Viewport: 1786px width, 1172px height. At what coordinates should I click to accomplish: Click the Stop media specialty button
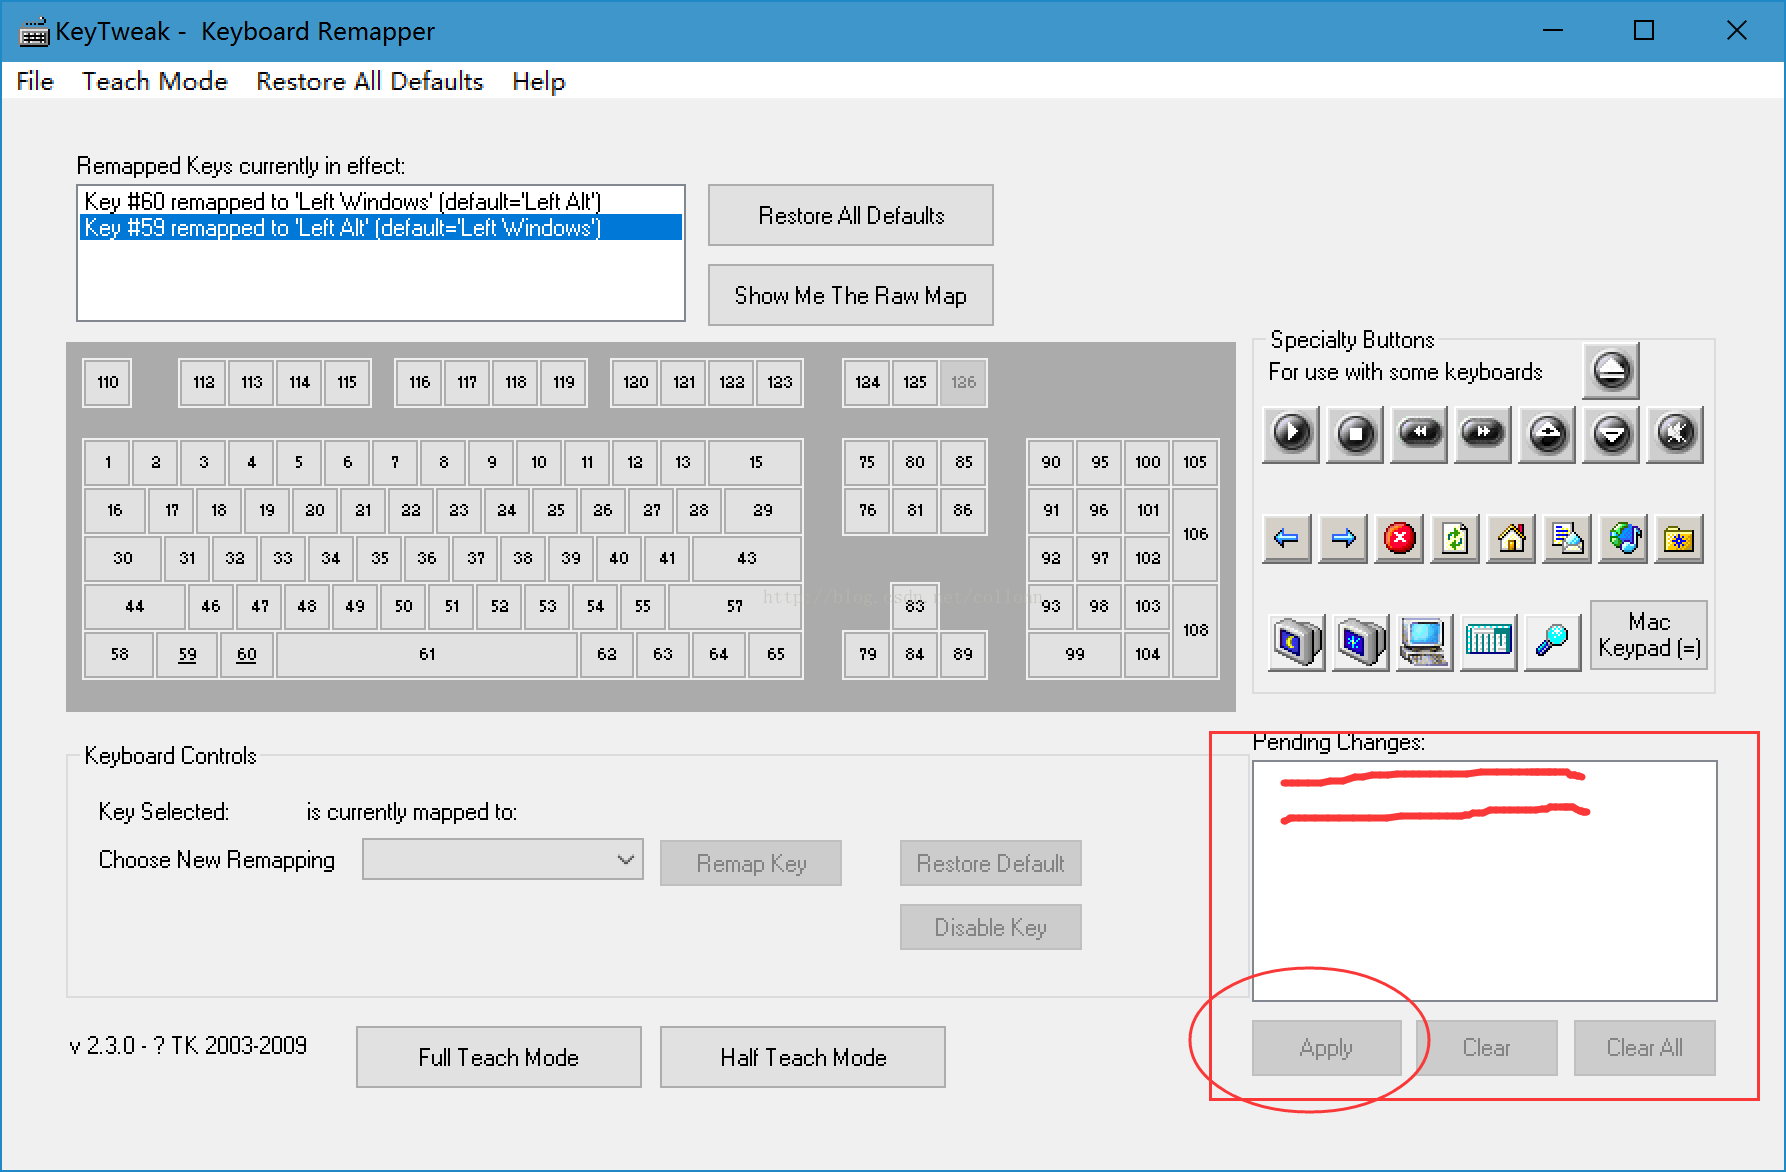tap(1355, 434)
